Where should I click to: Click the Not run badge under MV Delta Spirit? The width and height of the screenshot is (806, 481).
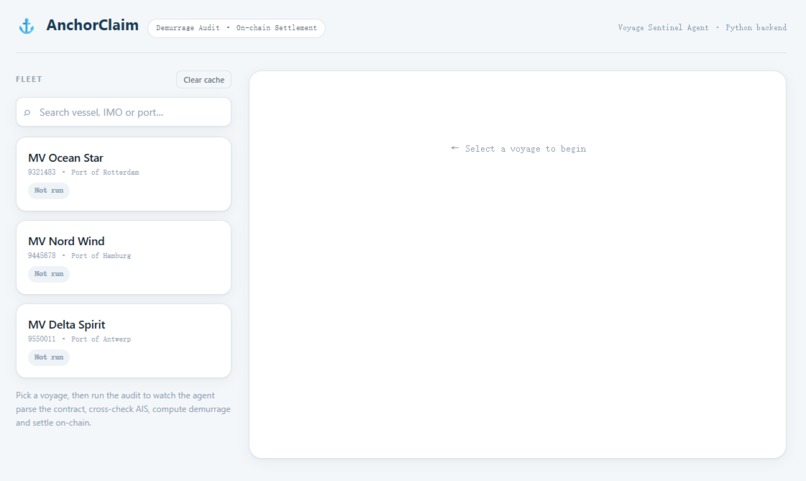click(x=49, y=357)
